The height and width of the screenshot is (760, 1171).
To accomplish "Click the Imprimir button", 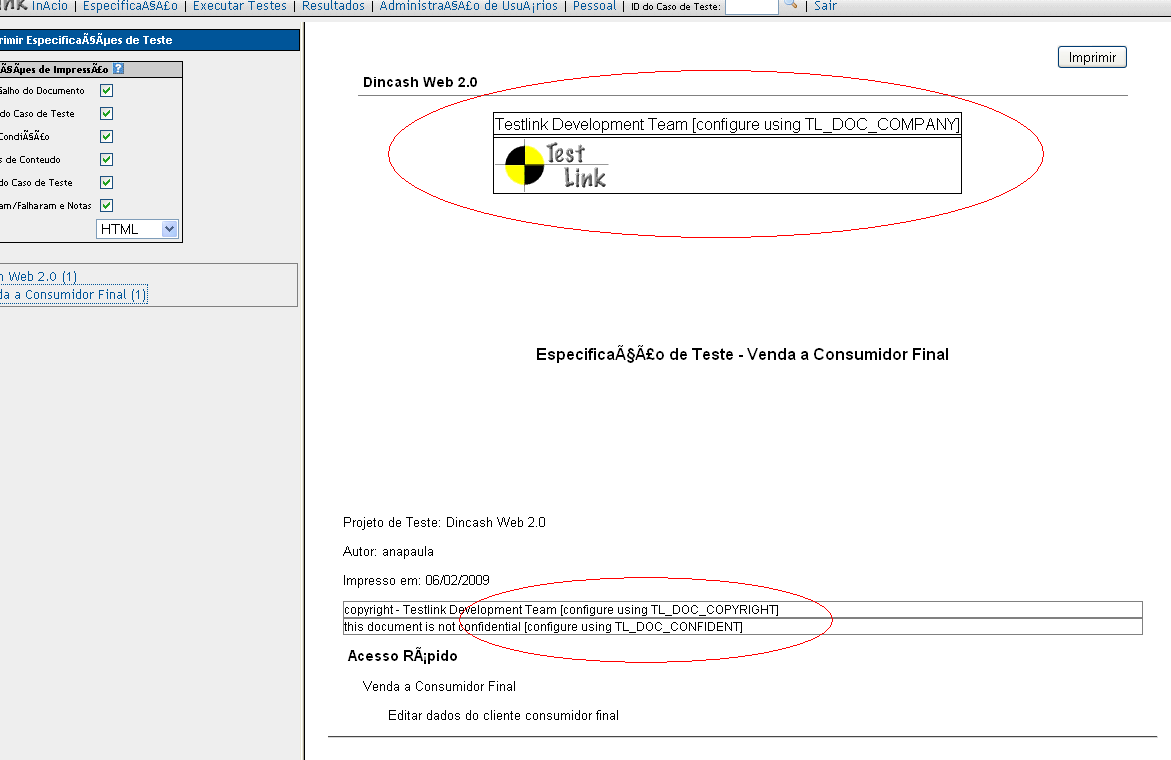I will pyautogui.click(x=1092, y=57).
